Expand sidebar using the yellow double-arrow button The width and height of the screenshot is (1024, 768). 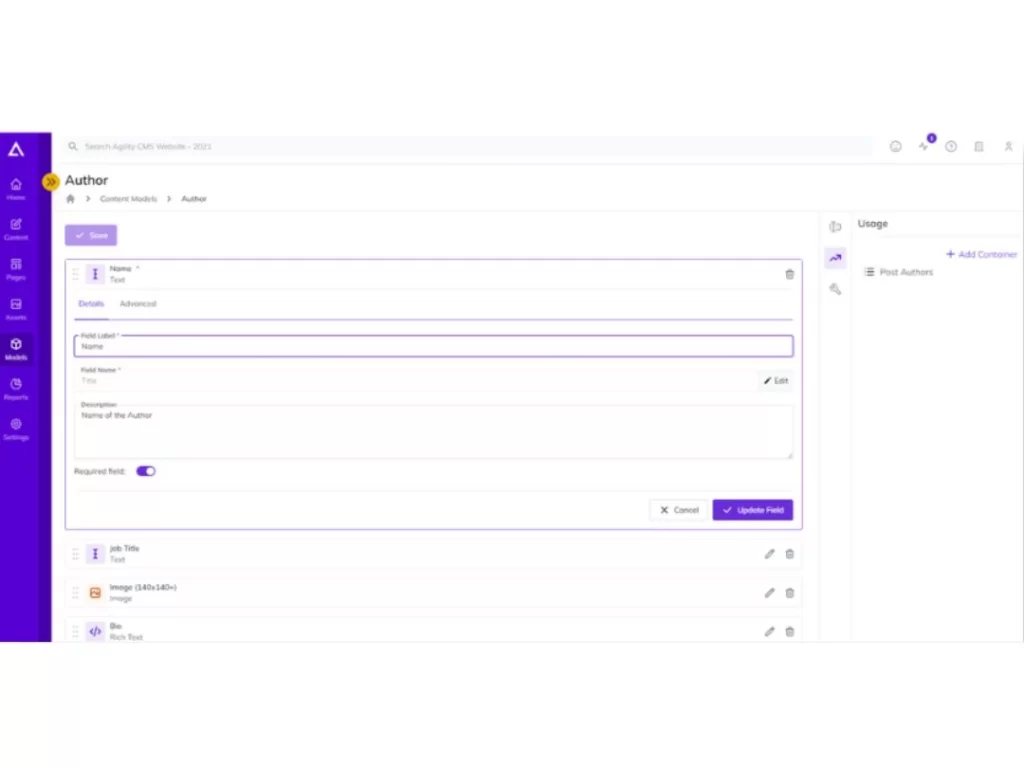pyautogui.click(x=50, y=182)
